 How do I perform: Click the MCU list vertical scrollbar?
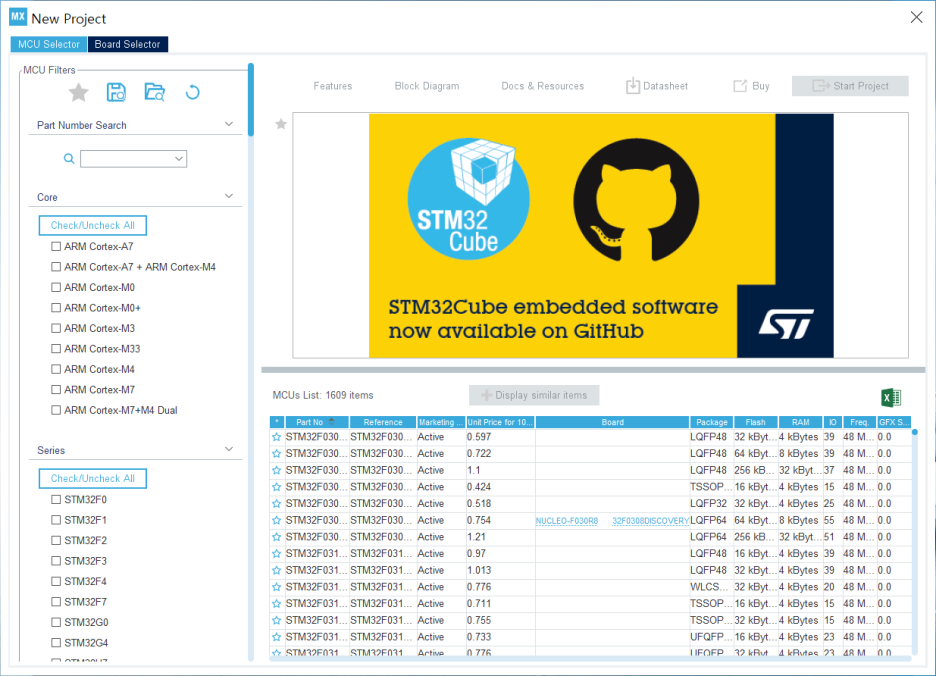point(915,540)
